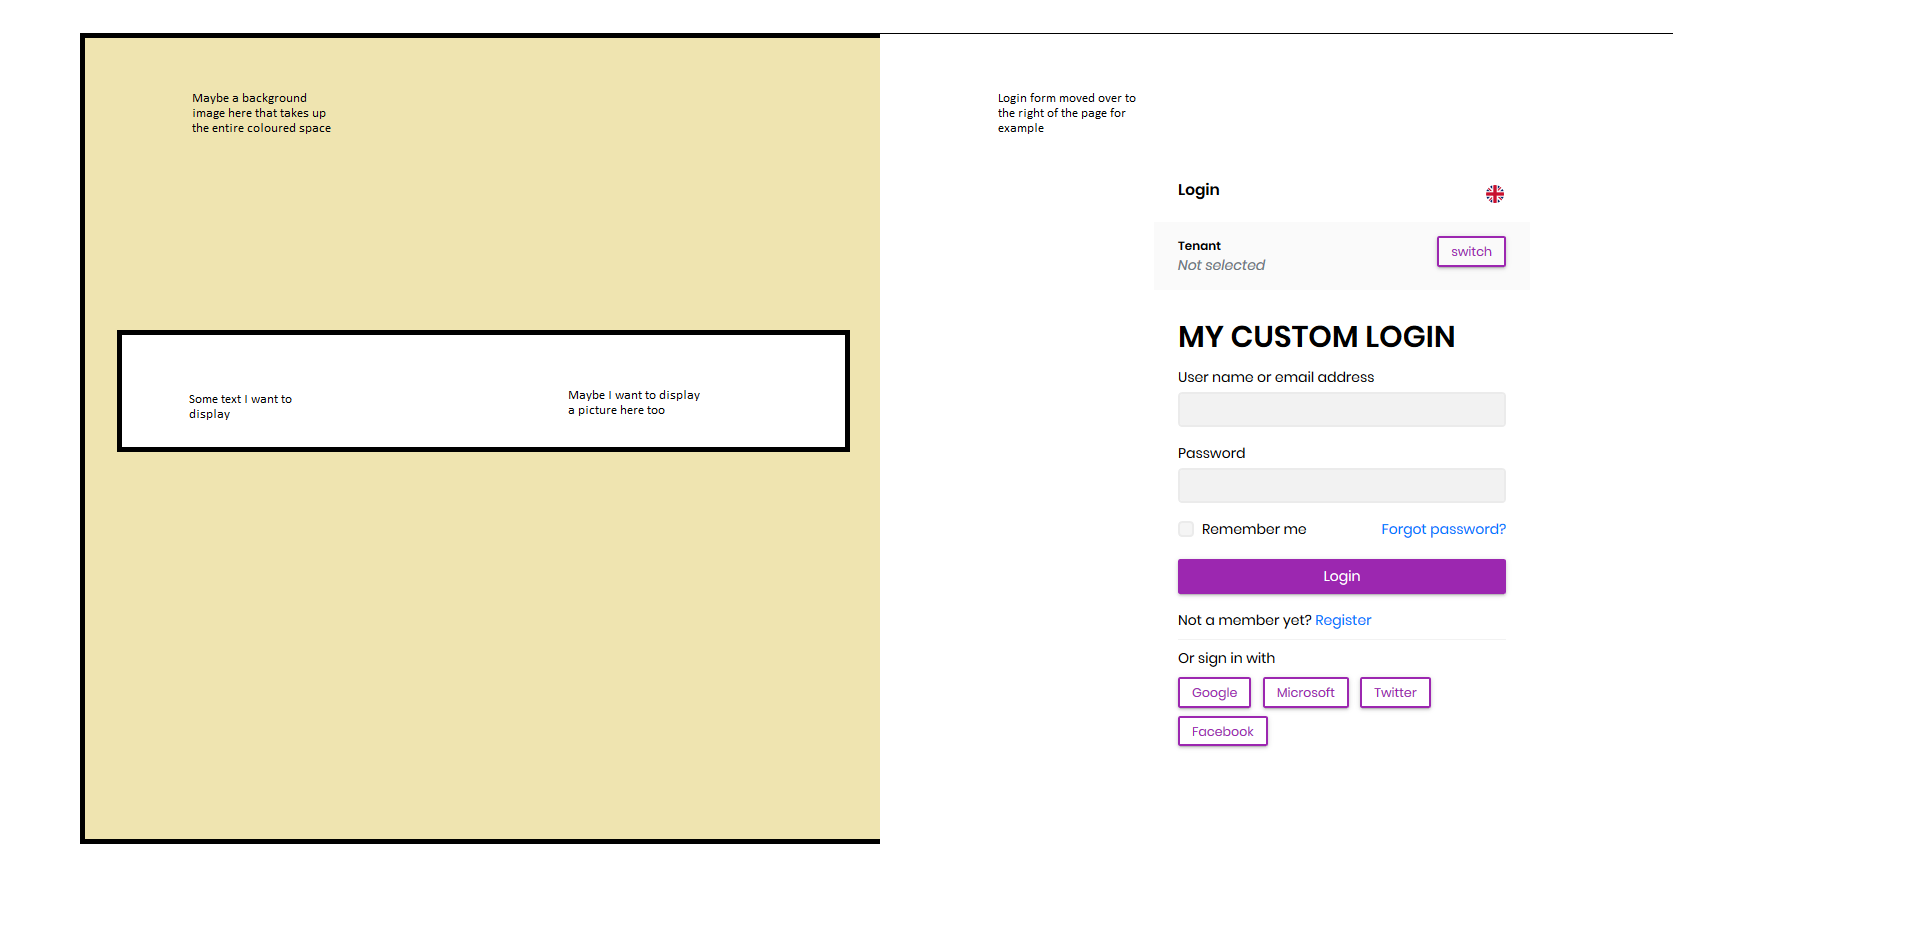
Task: Open the Forgot password link
Action: pyautogui.click(x=1442, y=529)
